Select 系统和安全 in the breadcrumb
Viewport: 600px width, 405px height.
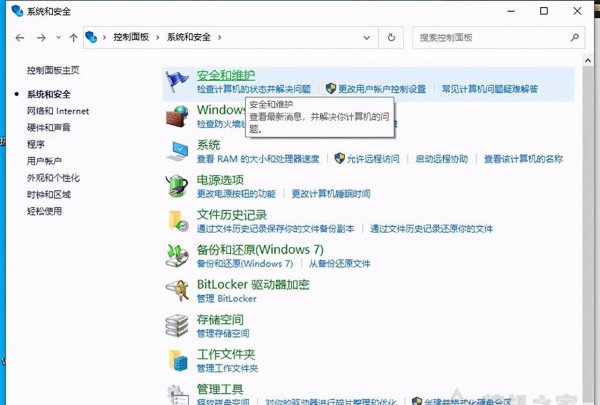189,37
